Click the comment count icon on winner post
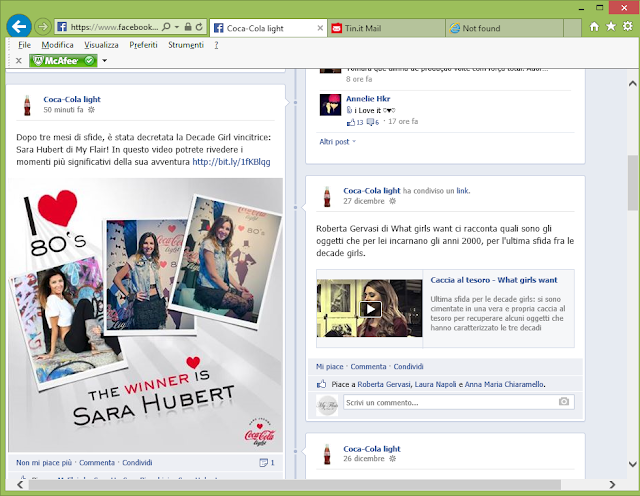The height and width of the screenshot is (496, 640). point(264,463)
